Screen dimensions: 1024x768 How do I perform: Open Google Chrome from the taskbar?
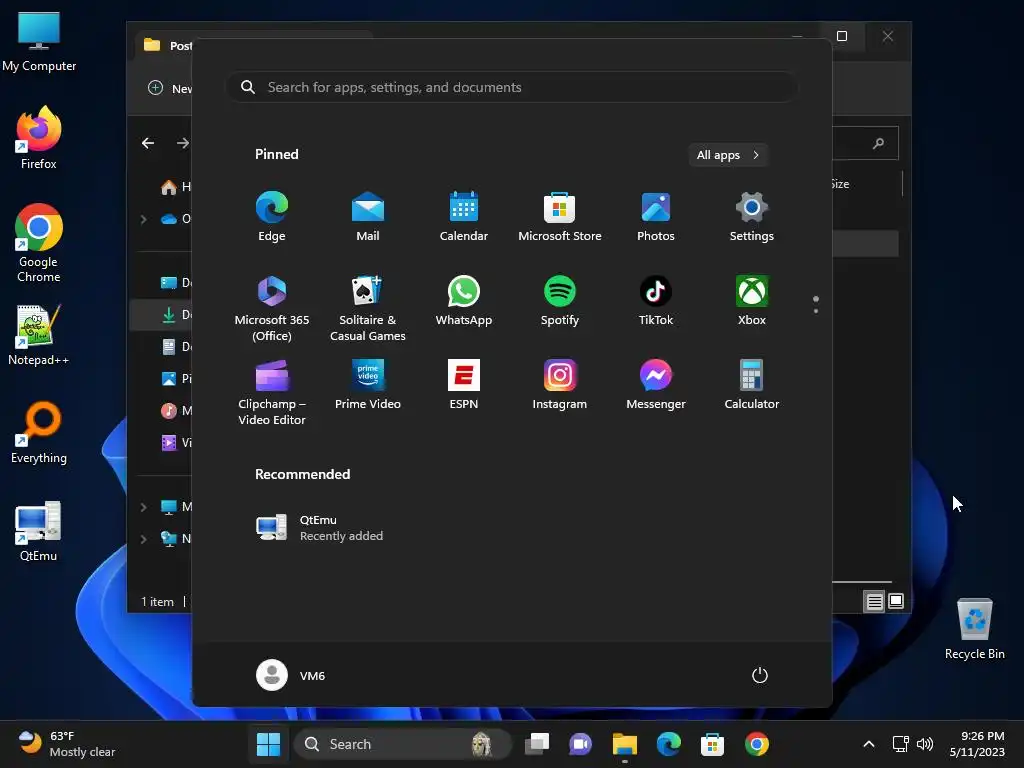tap(756, 744)
